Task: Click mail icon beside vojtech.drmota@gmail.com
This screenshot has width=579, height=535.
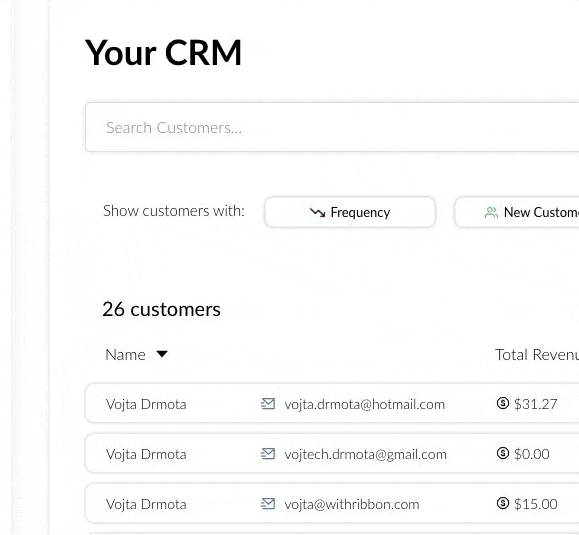Action: pyautogui.click(x=268, y=453)
